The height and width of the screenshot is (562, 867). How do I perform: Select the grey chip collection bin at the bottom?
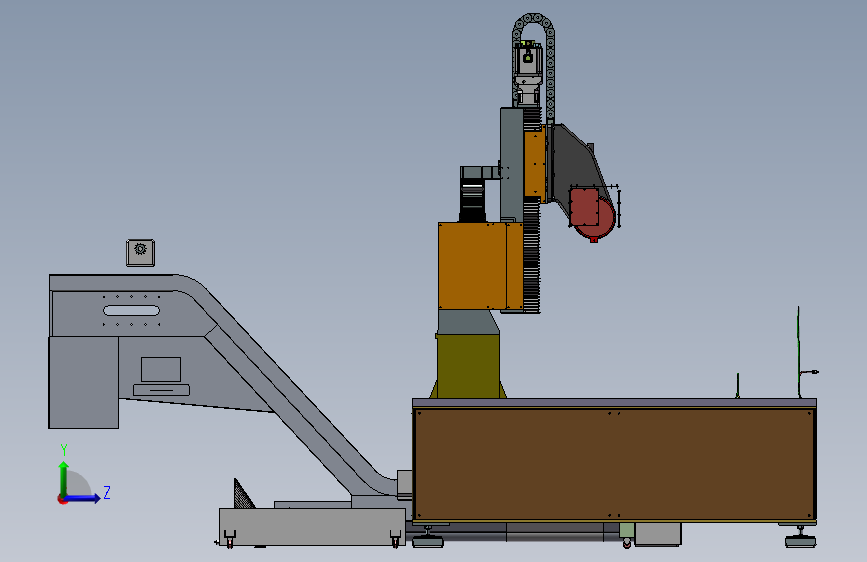[x=312, y=527]
